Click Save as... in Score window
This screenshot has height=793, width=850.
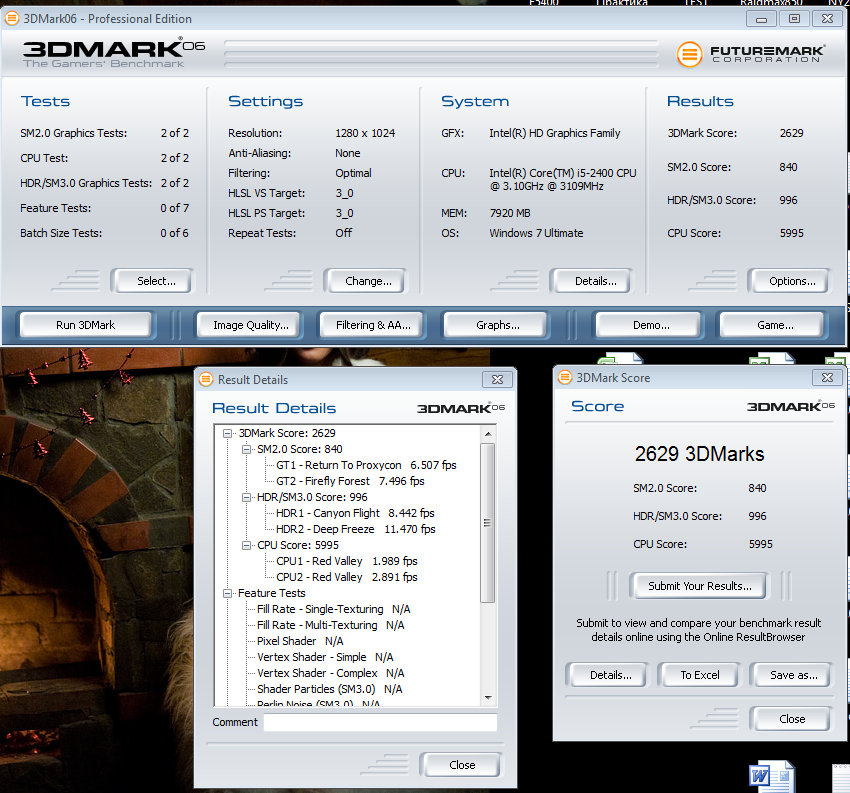791,675
